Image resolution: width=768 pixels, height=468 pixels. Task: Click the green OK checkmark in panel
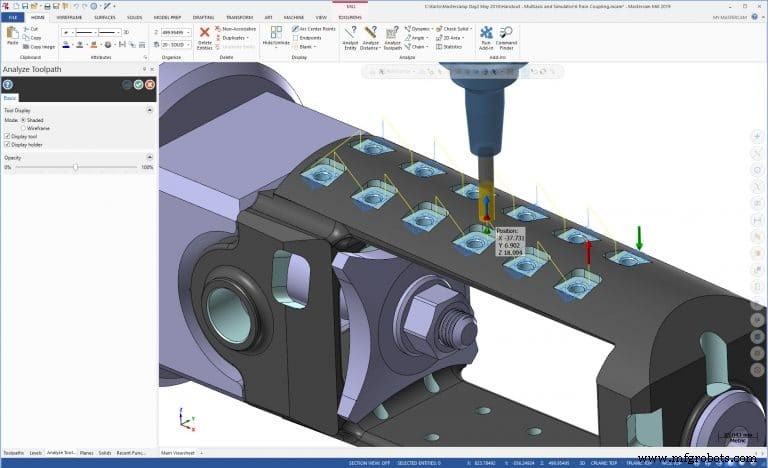coord(139,85)
